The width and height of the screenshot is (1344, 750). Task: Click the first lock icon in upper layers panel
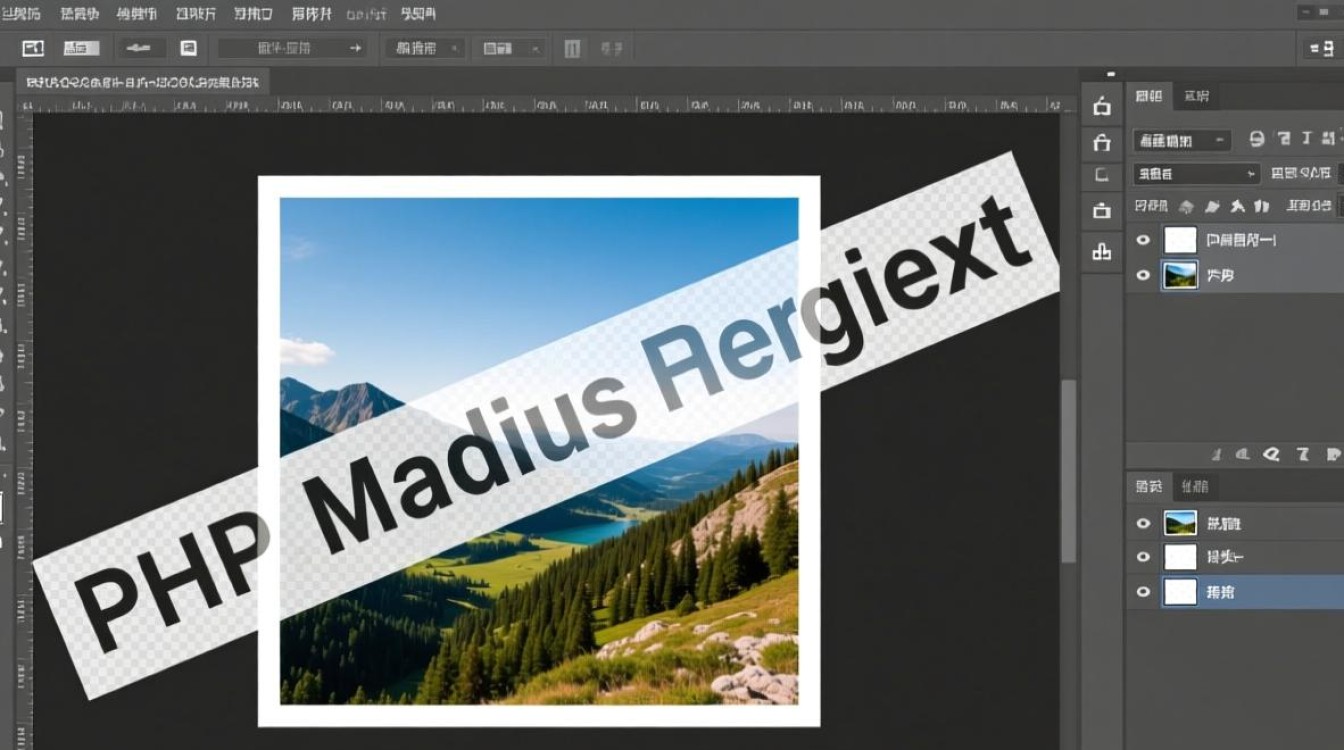(1186, 206)
